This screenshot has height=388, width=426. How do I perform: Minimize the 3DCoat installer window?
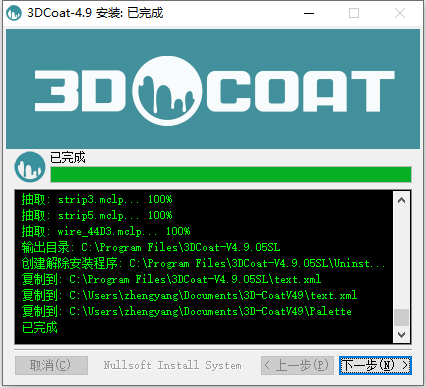pos(309,13)
